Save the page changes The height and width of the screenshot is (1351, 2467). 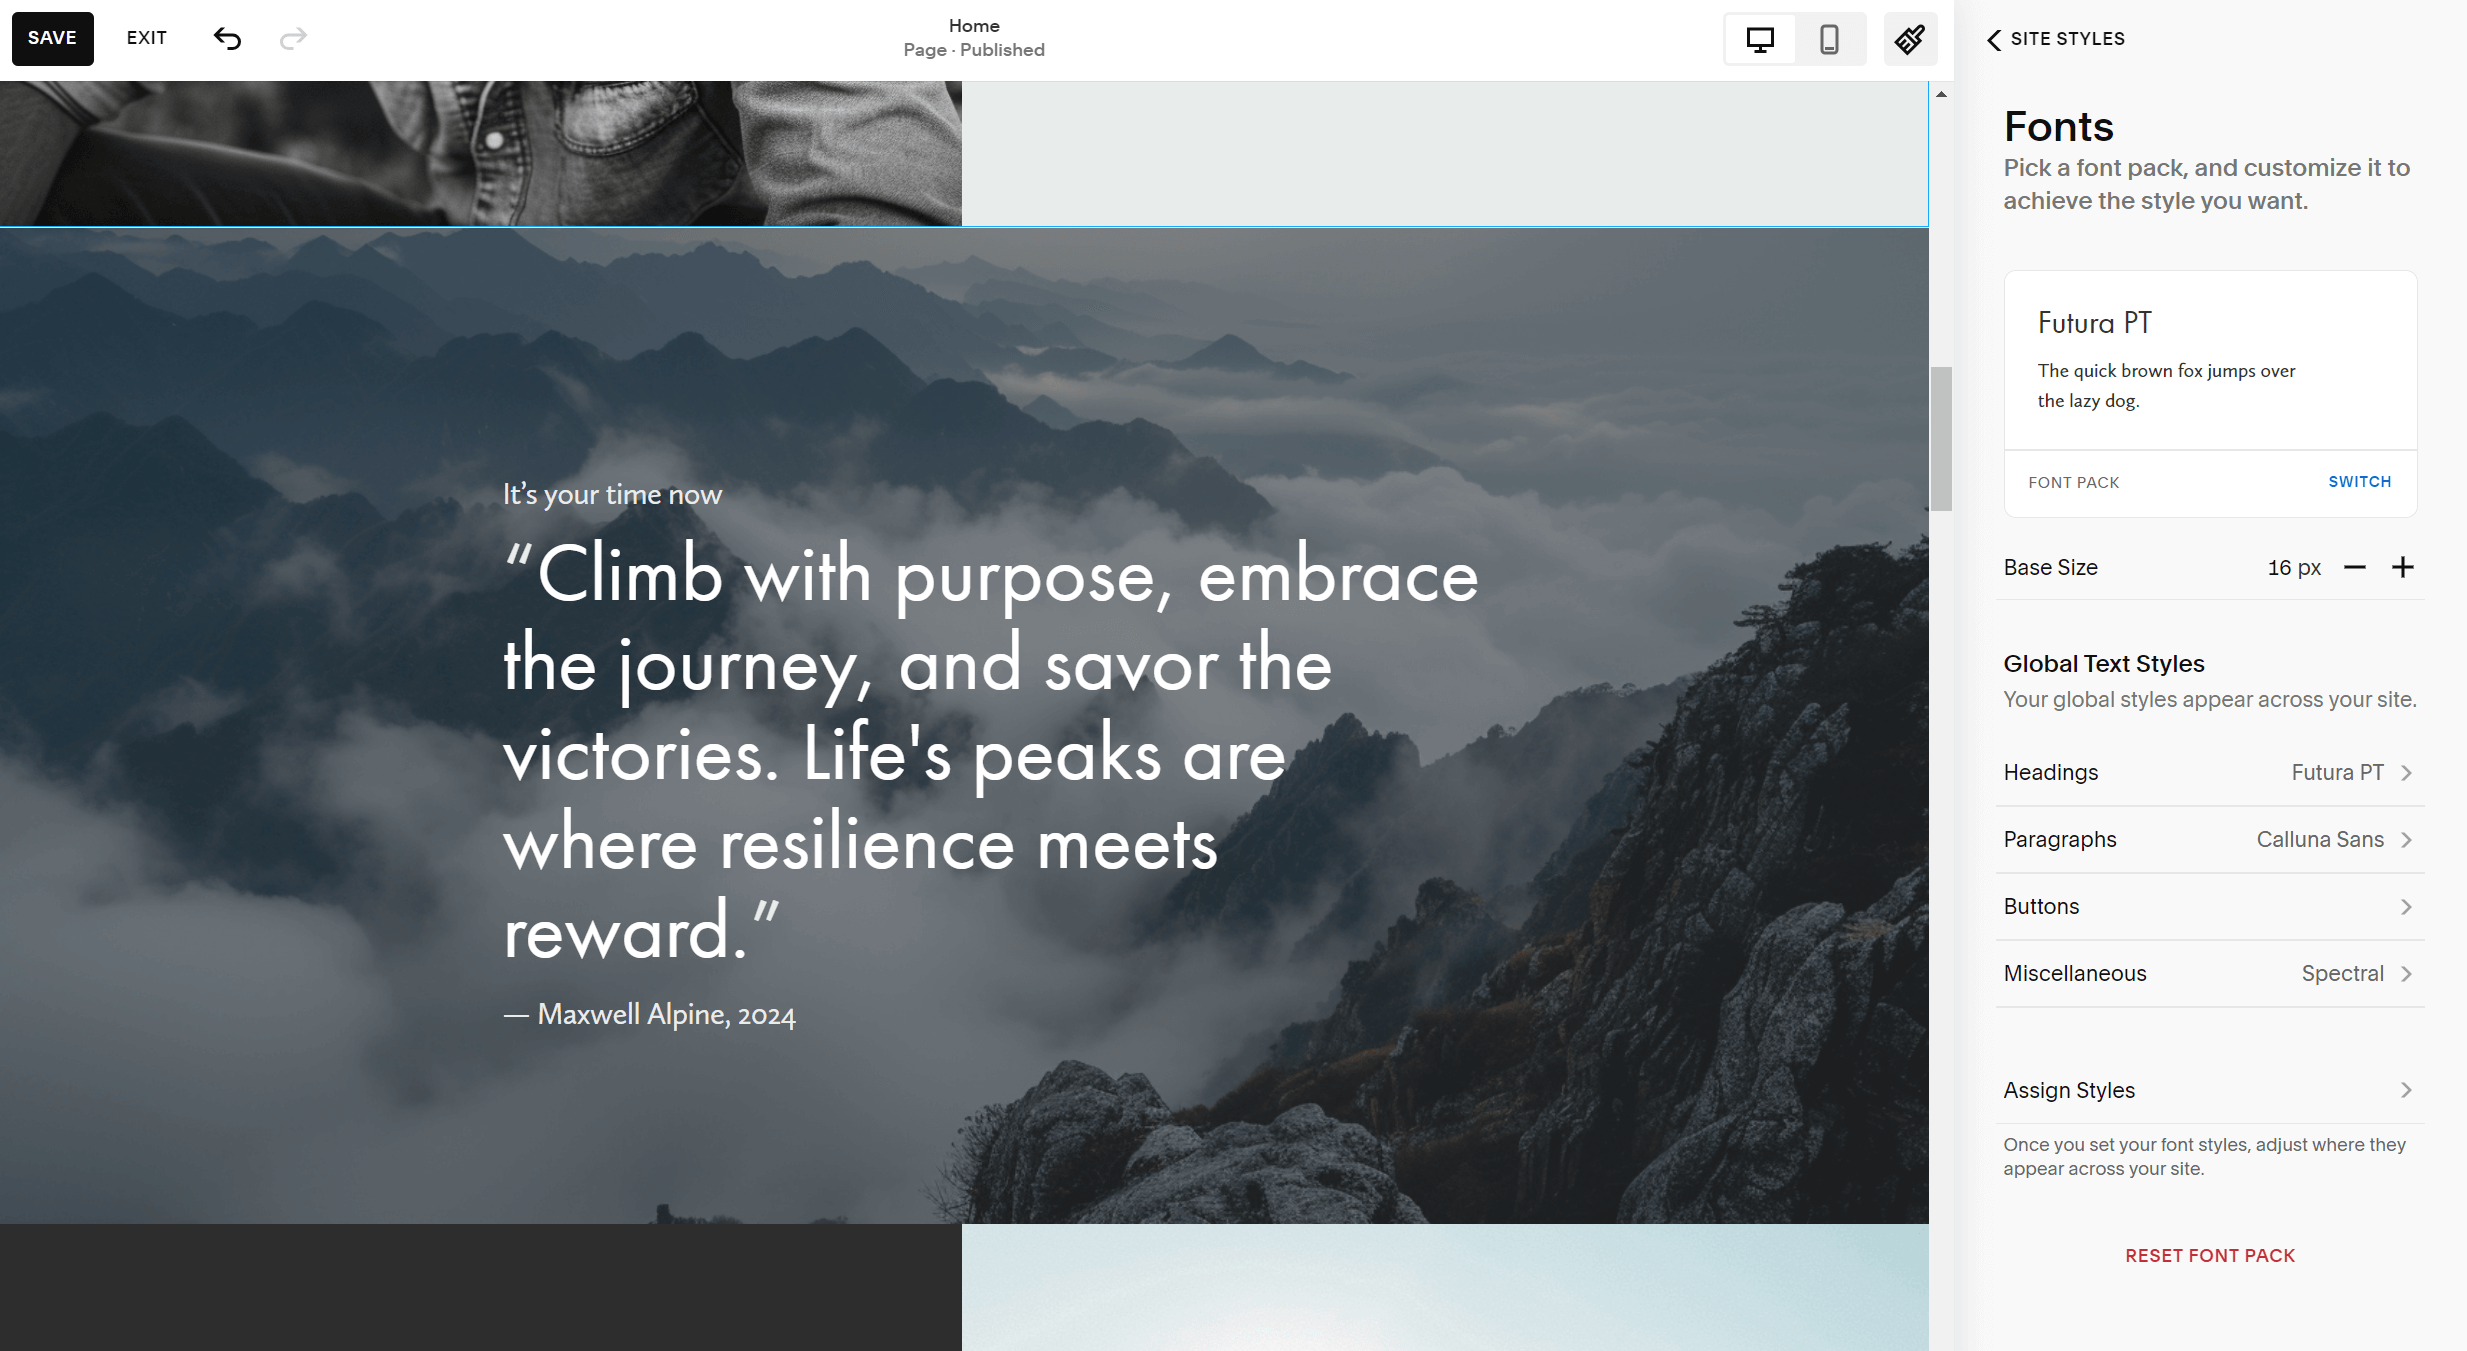click(53, 39)
